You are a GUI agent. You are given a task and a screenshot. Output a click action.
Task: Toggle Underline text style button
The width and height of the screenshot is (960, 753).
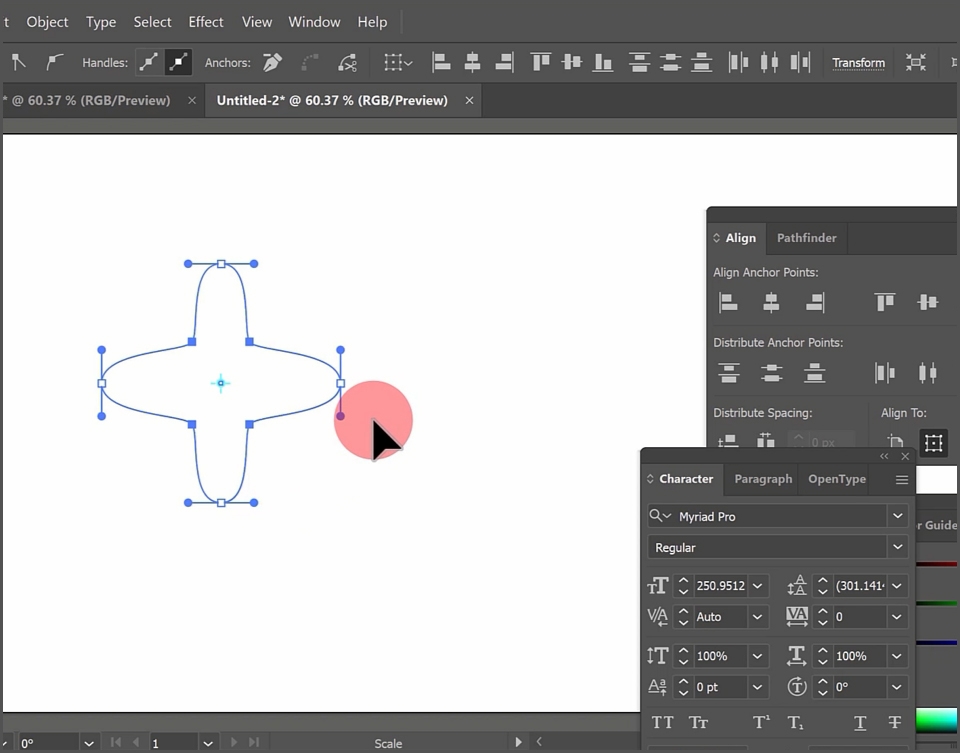pos(860,723)
